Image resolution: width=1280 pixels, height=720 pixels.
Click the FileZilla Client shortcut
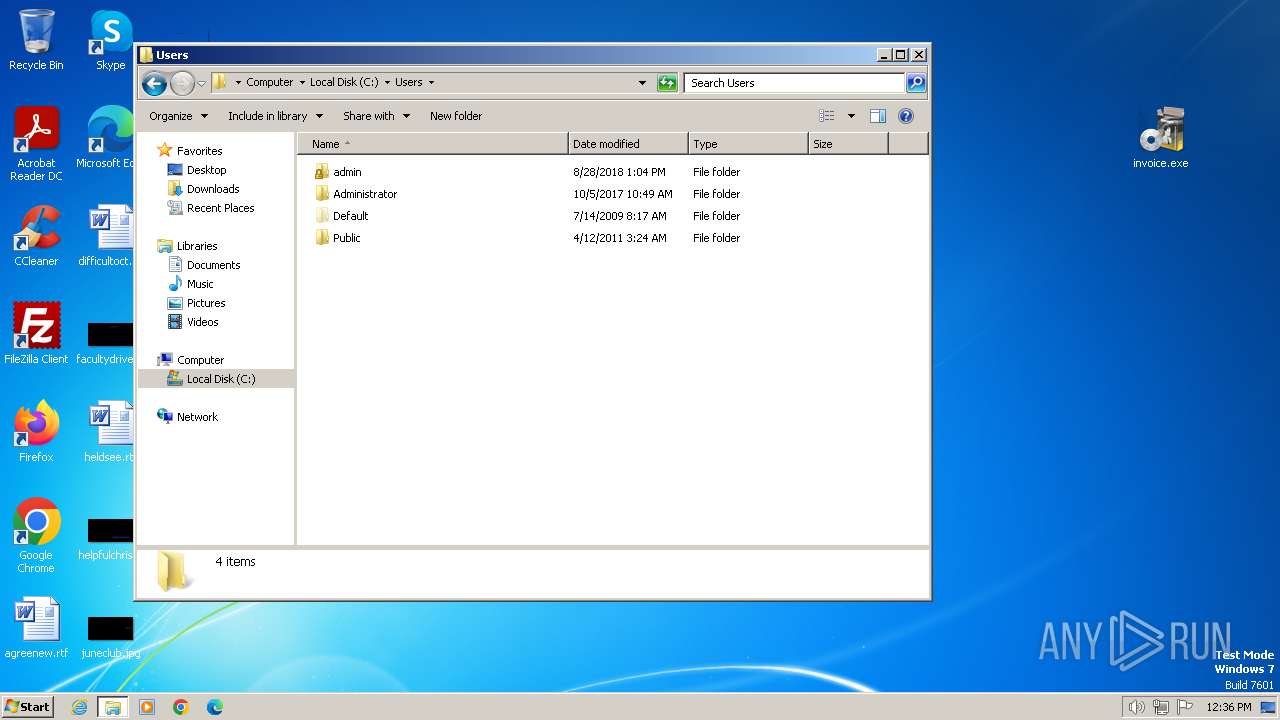[36, 334]
